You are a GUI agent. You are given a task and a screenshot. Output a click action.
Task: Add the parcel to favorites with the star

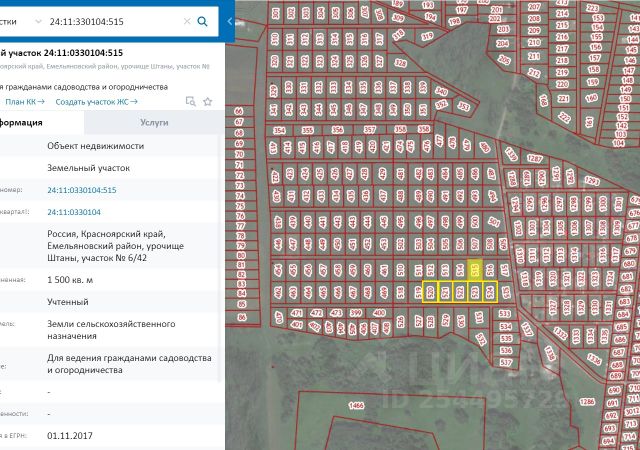point(207,102)
